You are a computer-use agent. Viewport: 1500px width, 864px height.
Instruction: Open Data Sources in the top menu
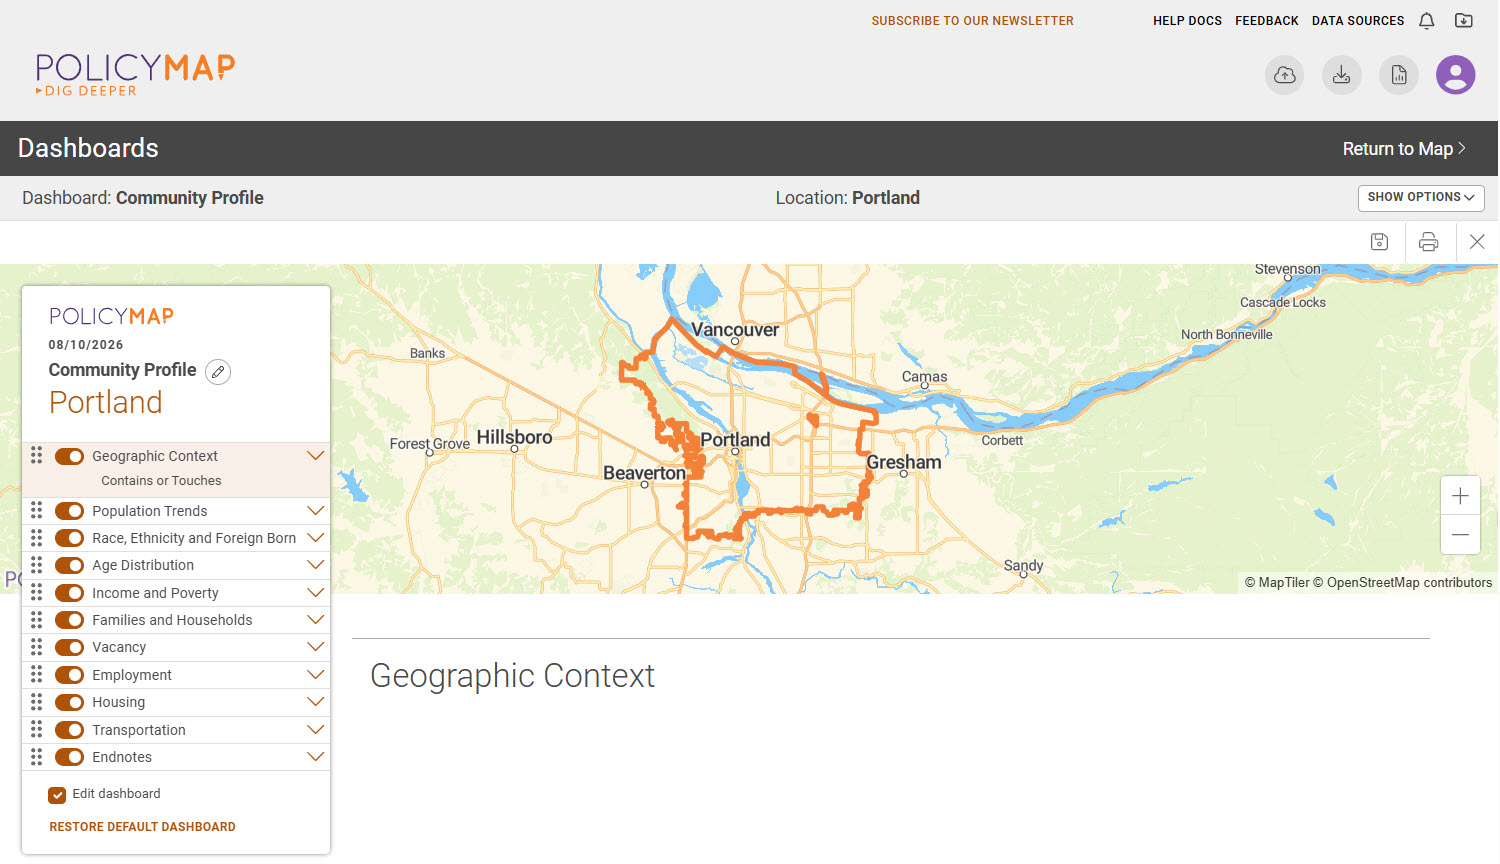tap(1358, 21)
